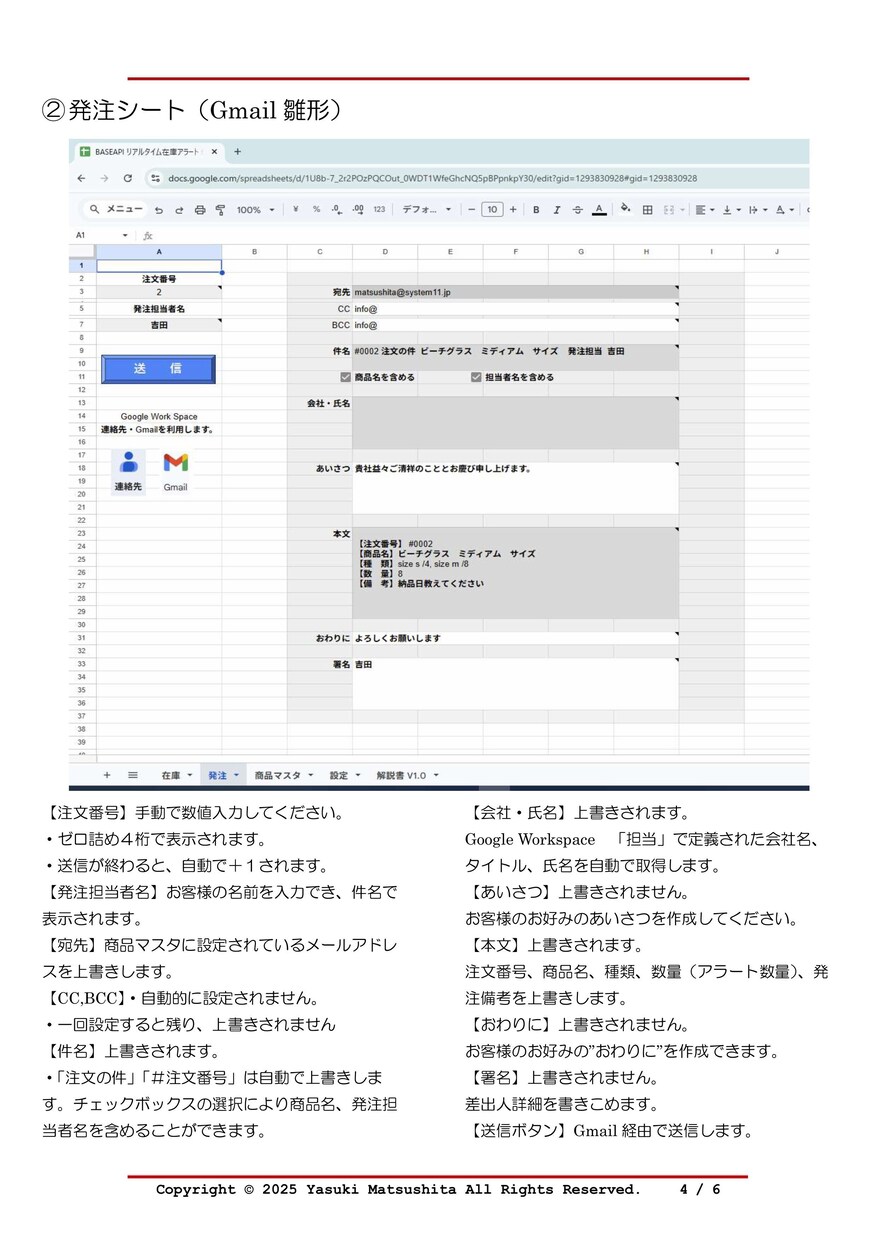Viewport: 877px width, 1240px height.
Task: Click the site info icon in address bar
Action: click(x=155, y=178)
